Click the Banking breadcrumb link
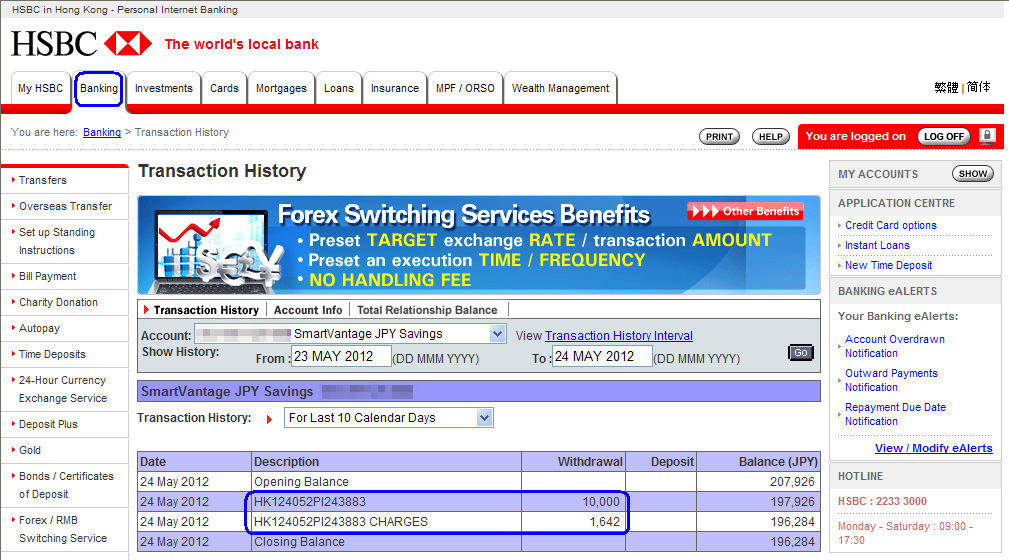 click(102, 132)
